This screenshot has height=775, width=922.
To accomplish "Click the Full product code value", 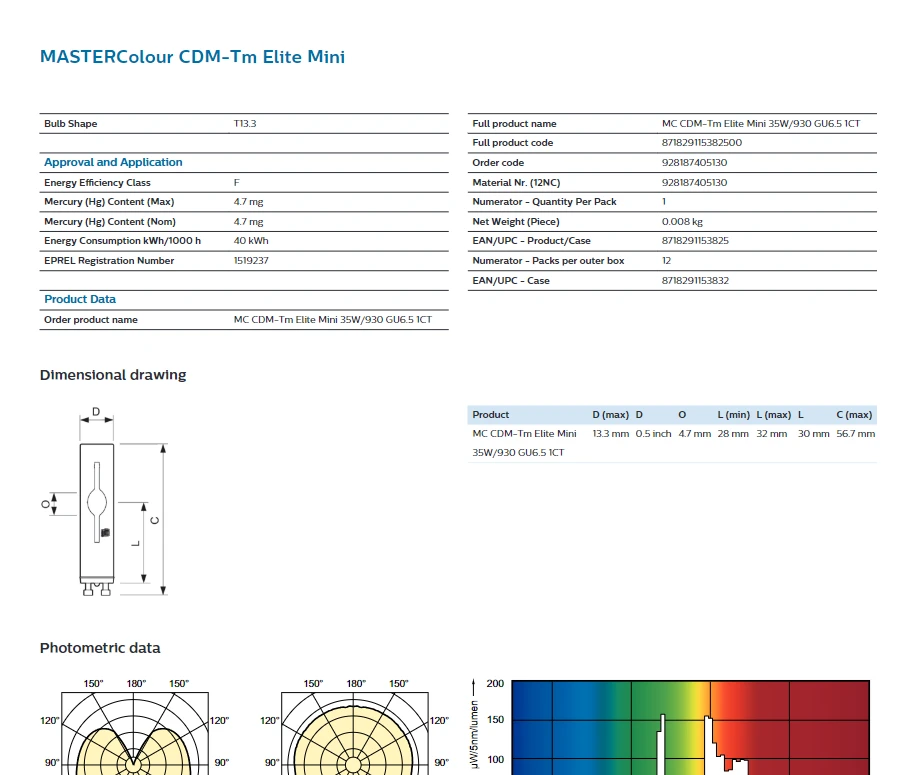I will (702, 143).
